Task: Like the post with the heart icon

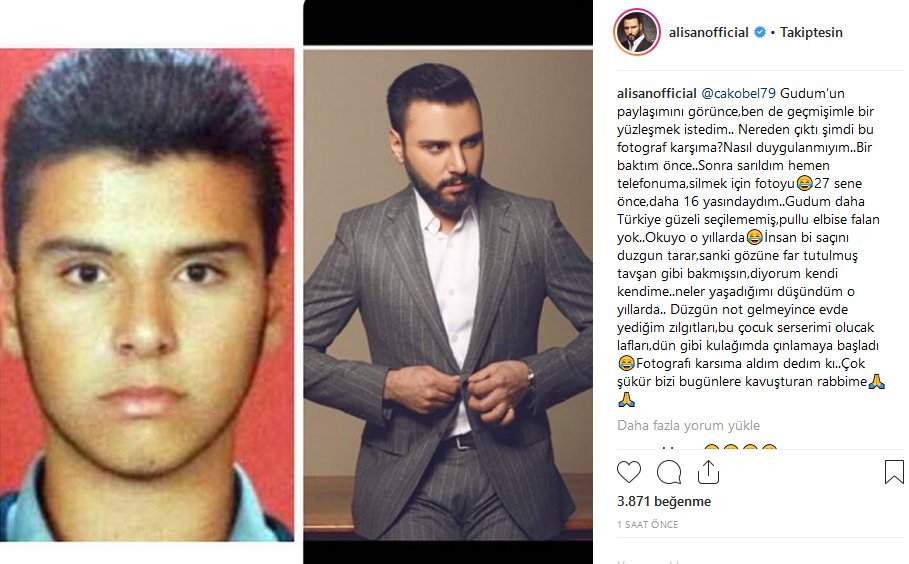Action: pos(628,472)
